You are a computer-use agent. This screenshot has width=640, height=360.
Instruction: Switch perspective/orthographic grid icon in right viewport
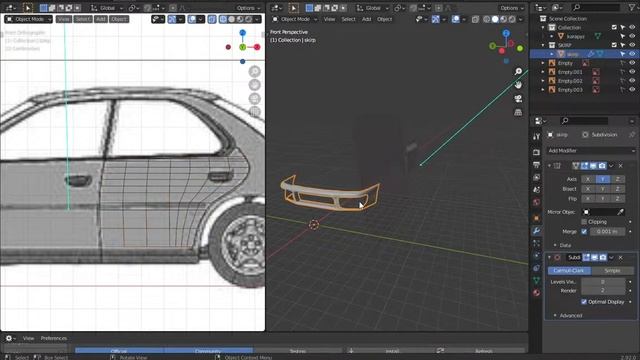[518, 112]
